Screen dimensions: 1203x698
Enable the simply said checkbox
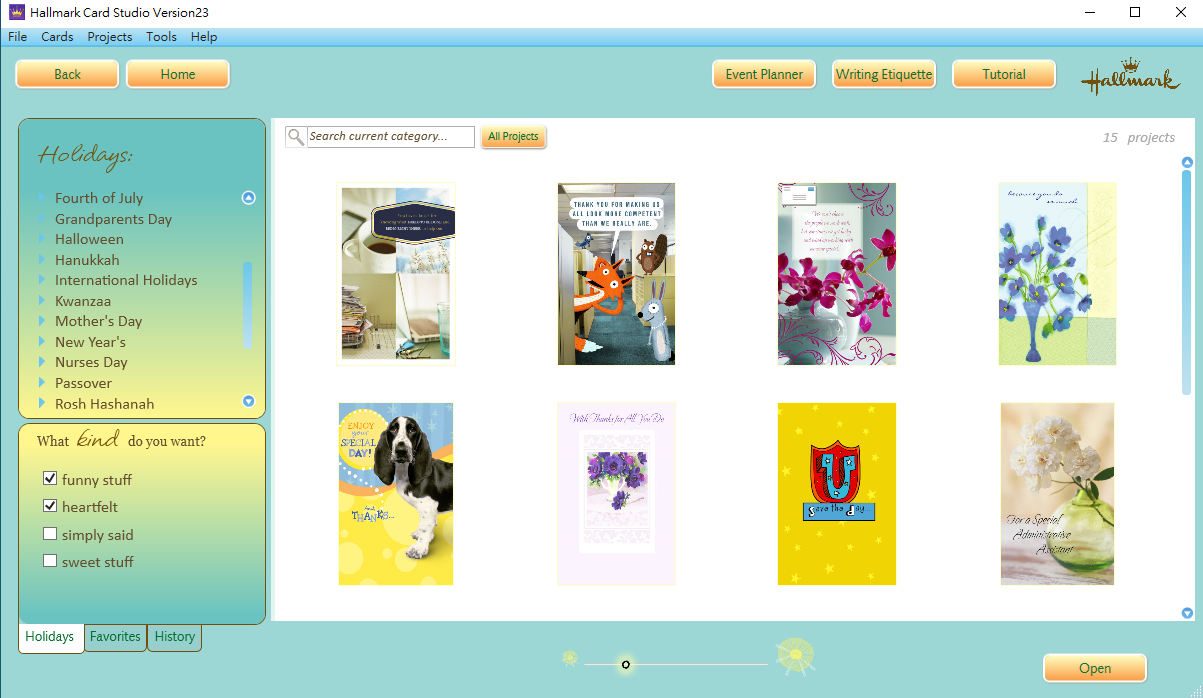[x=50, y=534]
